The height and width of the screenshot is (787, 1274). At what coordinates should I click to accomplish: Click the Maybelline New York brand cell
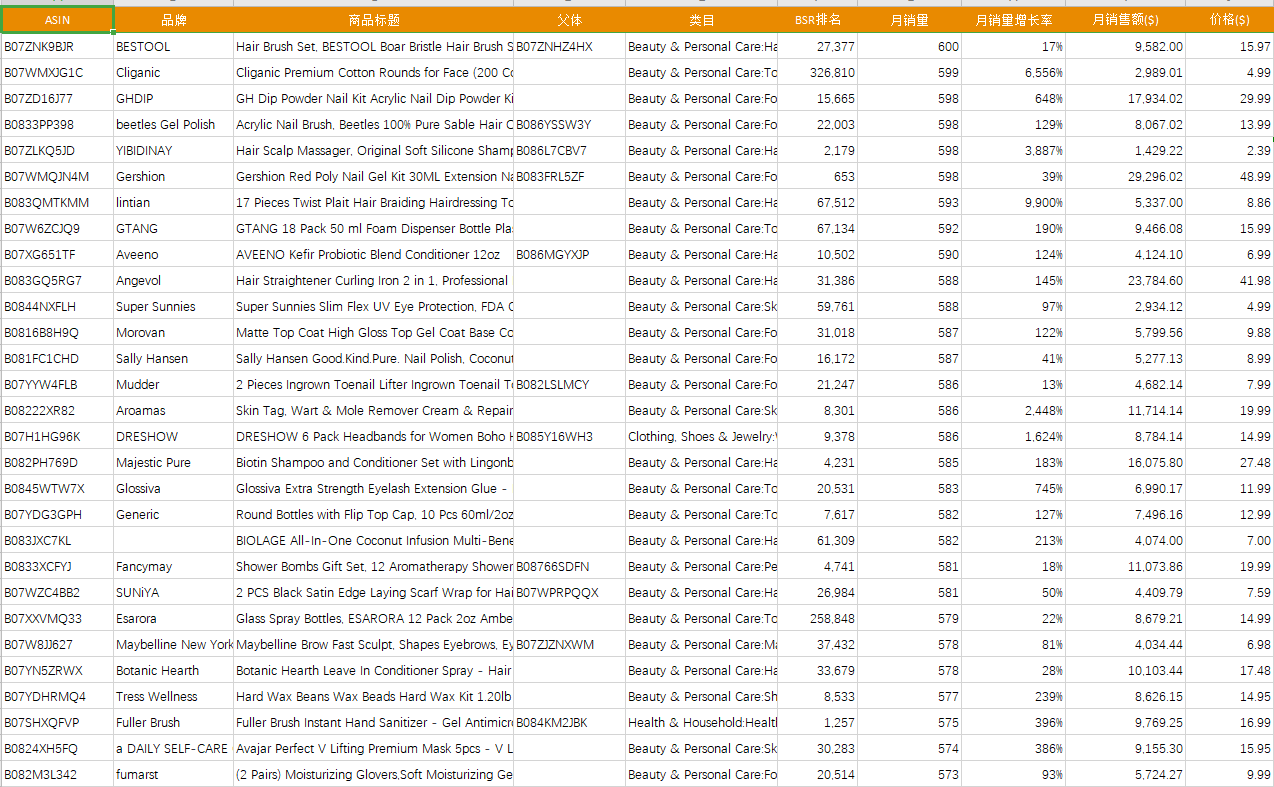[x=174, y=645]
